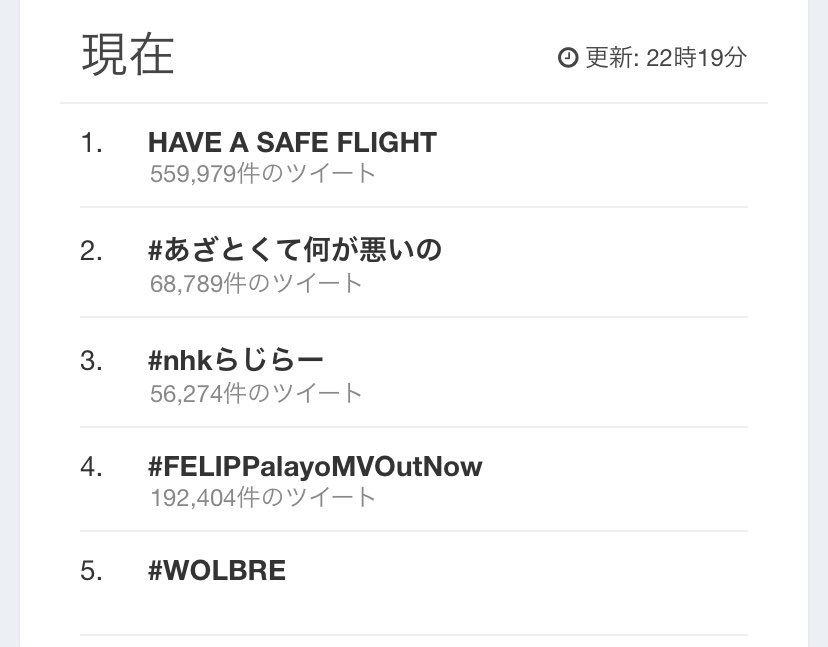
Task: Select rank number 5 in list
Action: point(91,571)
